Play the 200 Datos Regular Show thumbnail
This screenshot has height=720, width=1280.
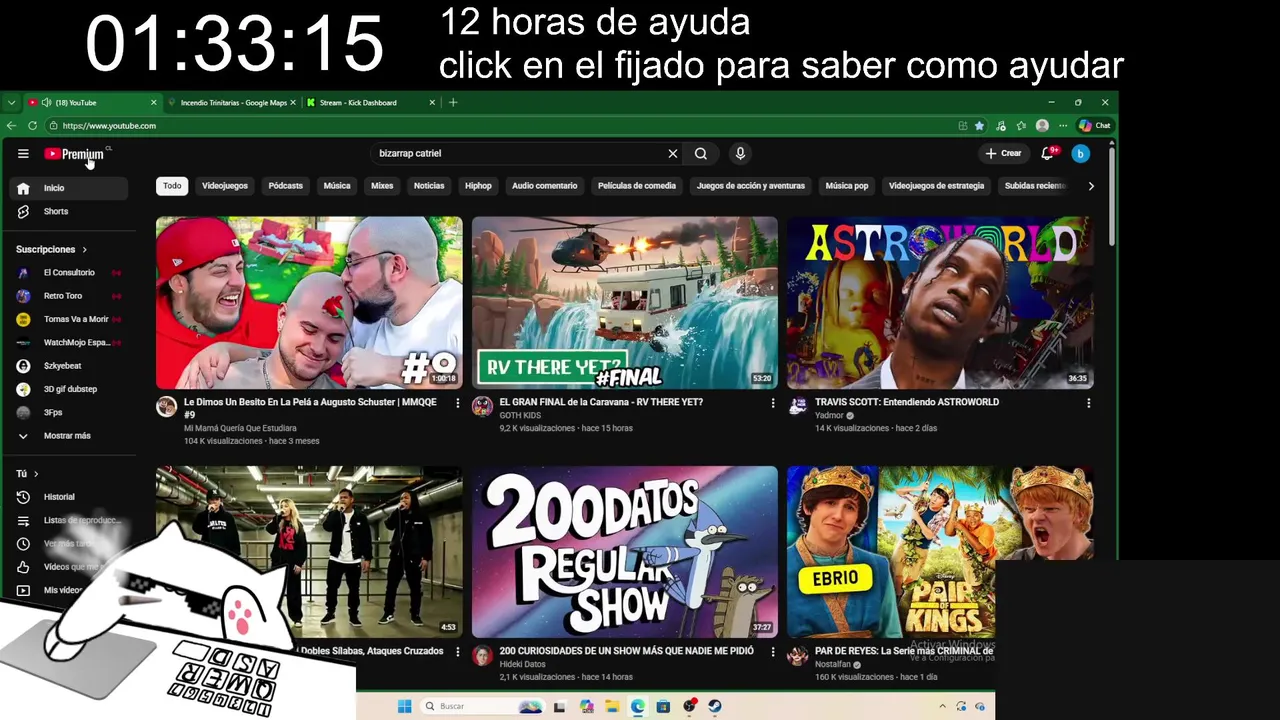pyautogui.click(x=625, y=552)
